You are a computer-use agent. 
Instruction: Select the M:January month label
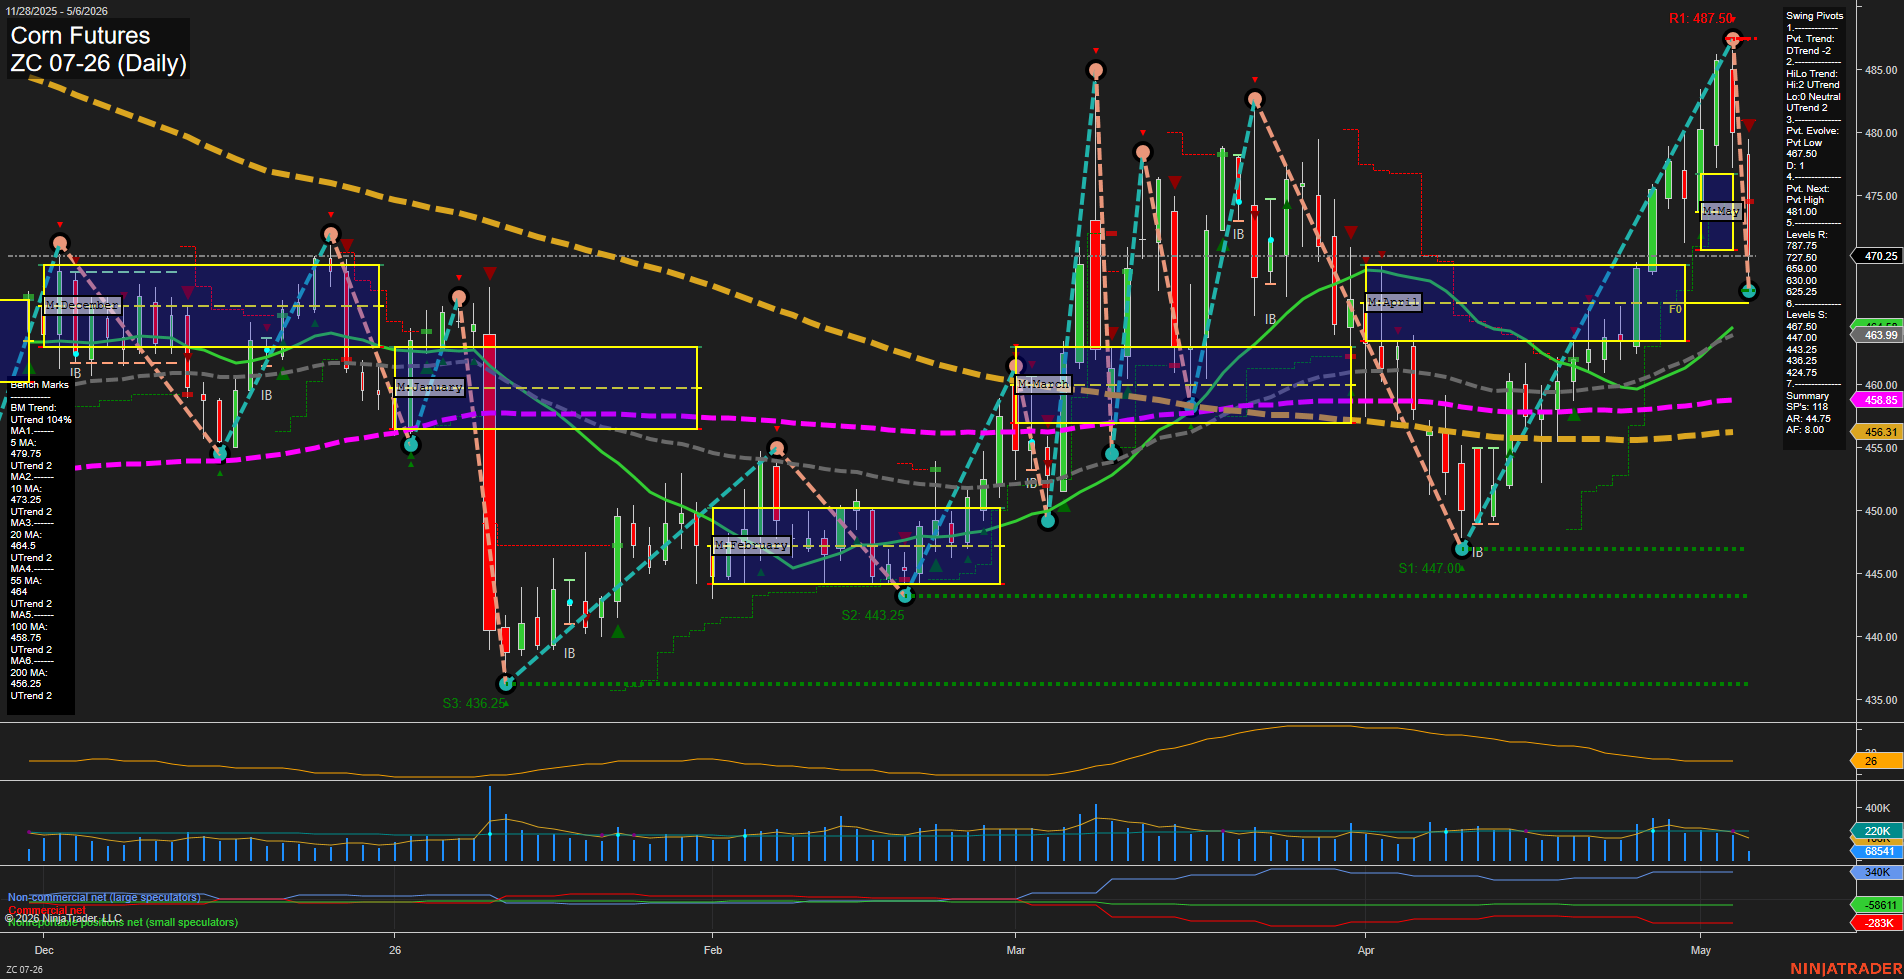[x=430, y=386]
